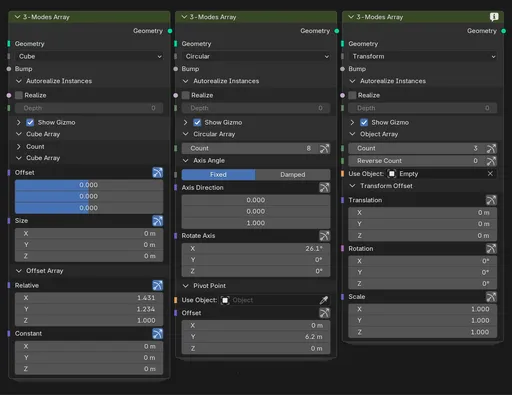This screenshot has height=395, width=512.
Task: Collapse the Axis Angle panel
Action: pos(186,161)
